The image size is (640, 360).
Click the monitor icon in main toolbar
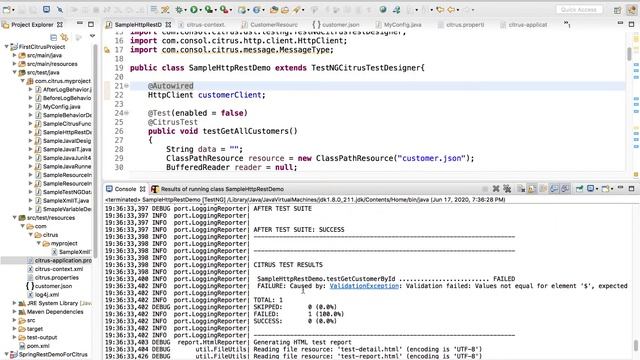[x=47, y=9]
